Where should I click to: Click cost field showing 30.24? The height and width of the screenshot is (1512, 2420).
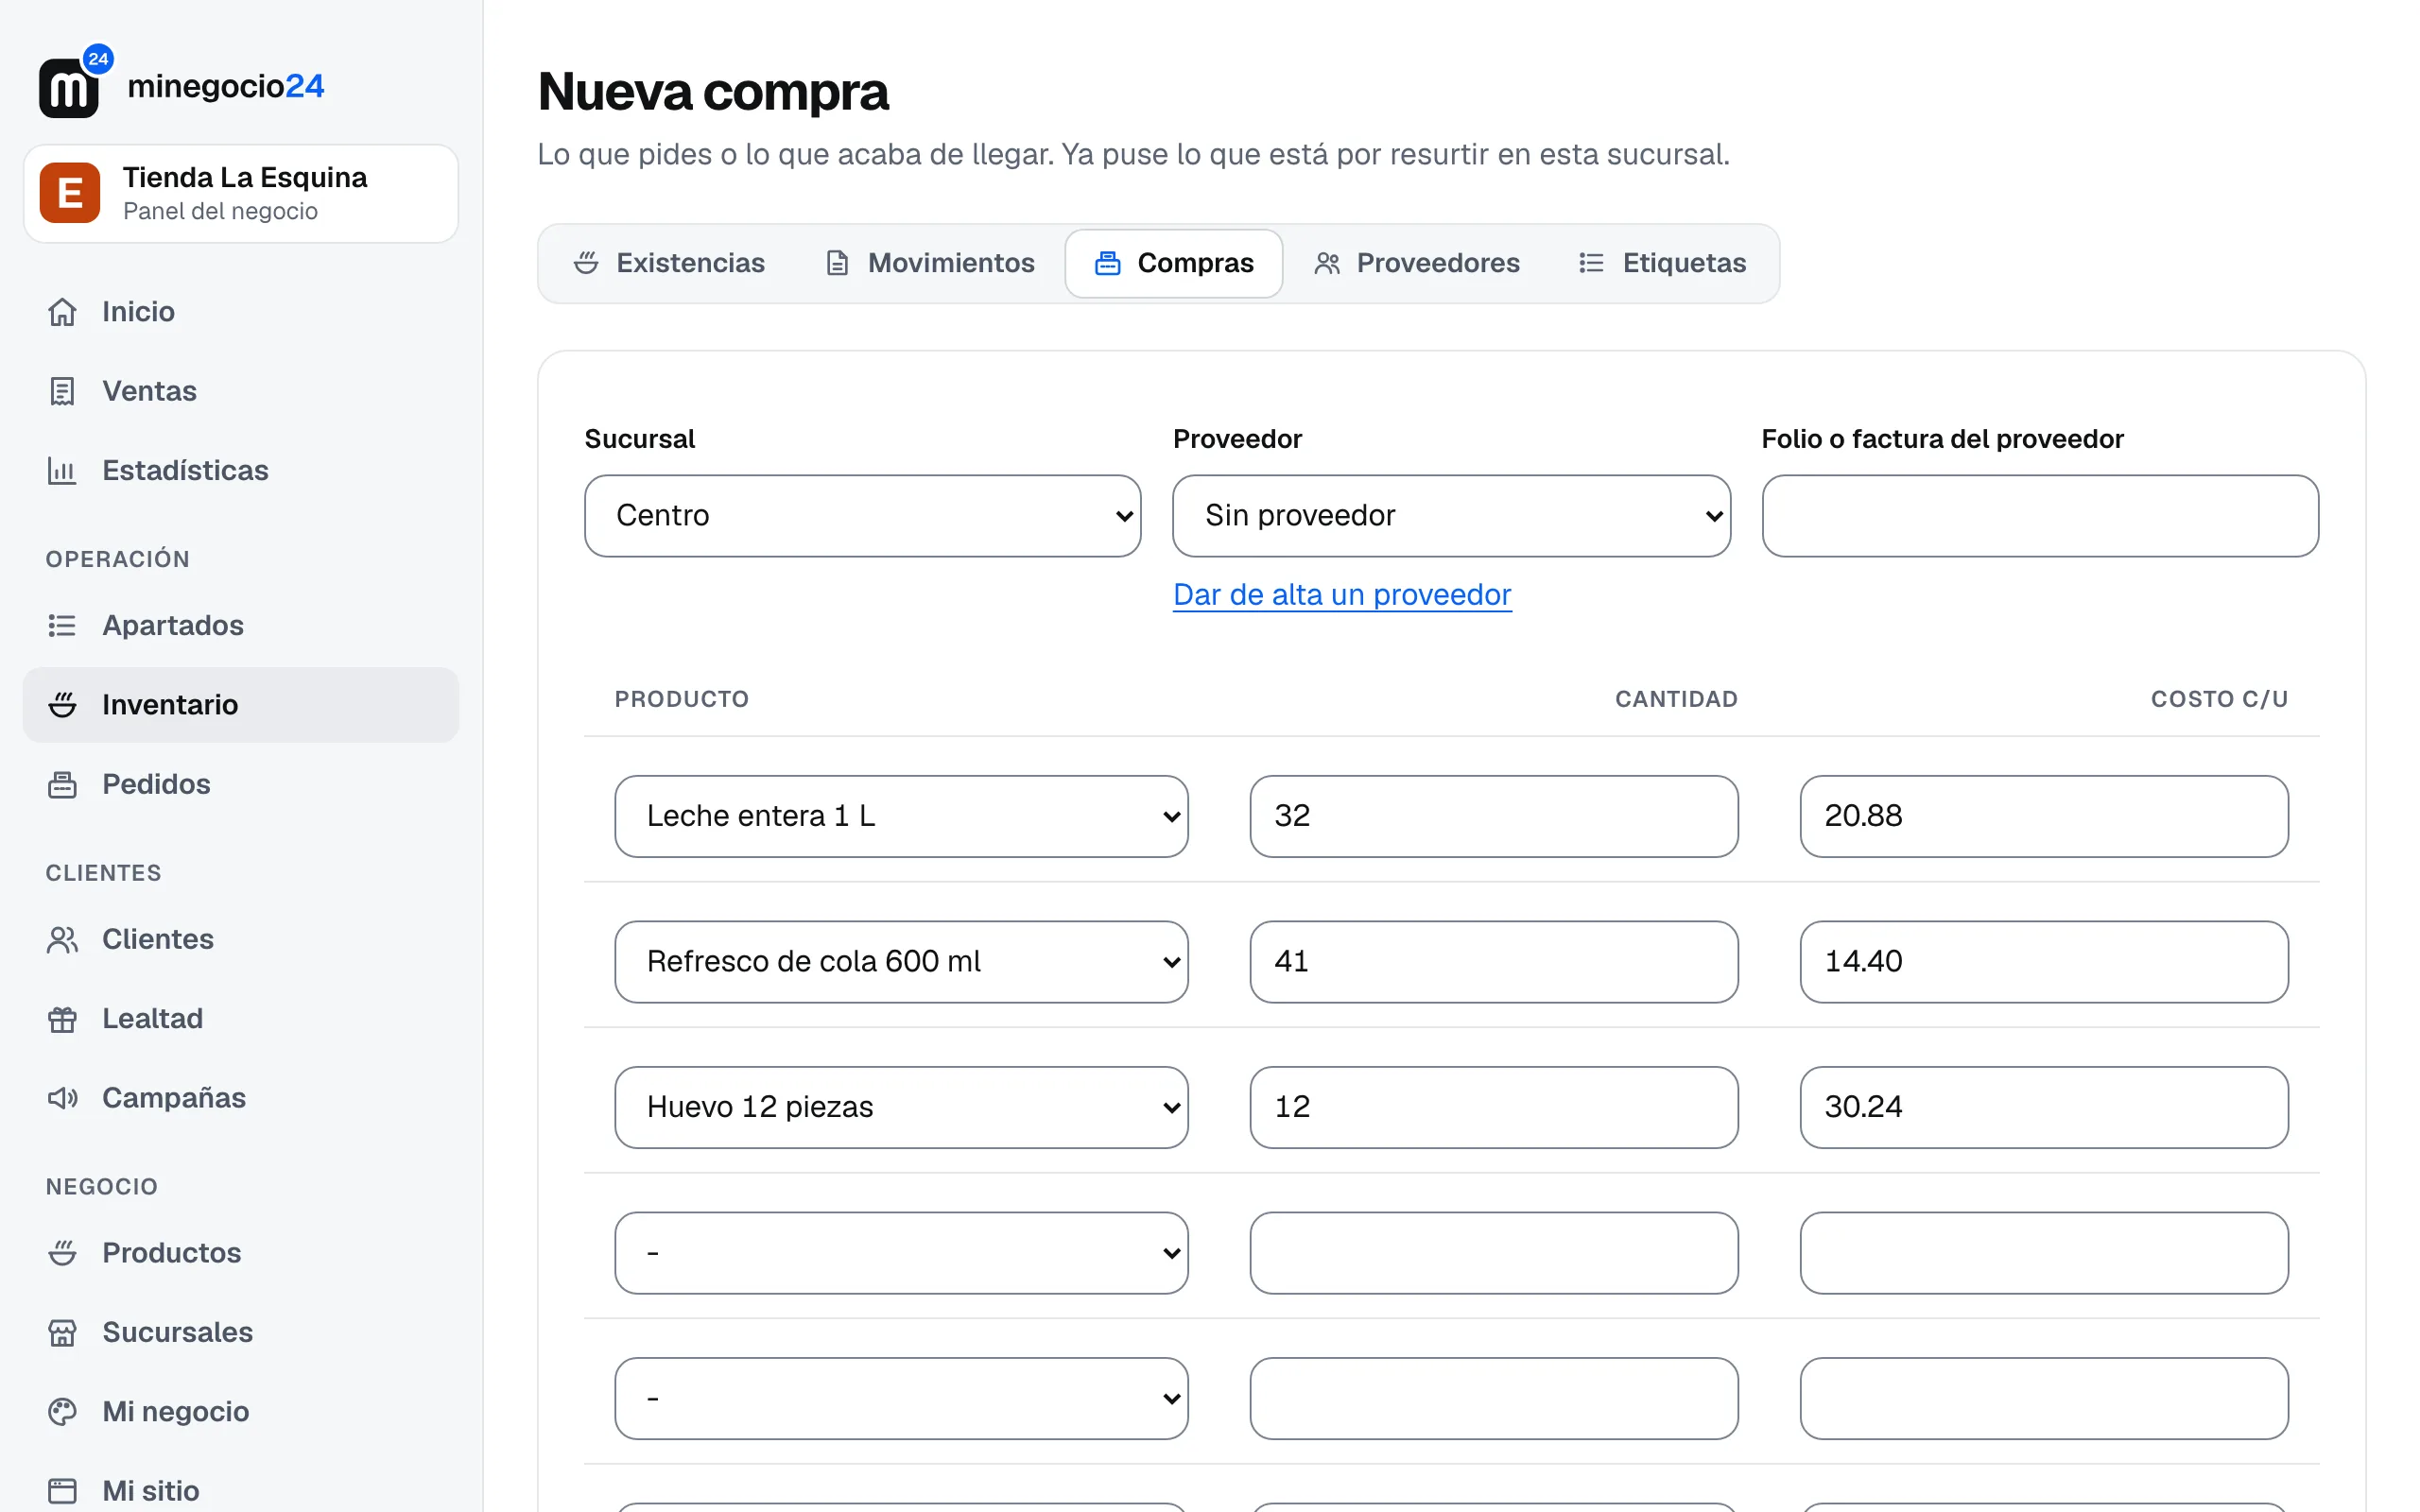coord(2044,1107)
